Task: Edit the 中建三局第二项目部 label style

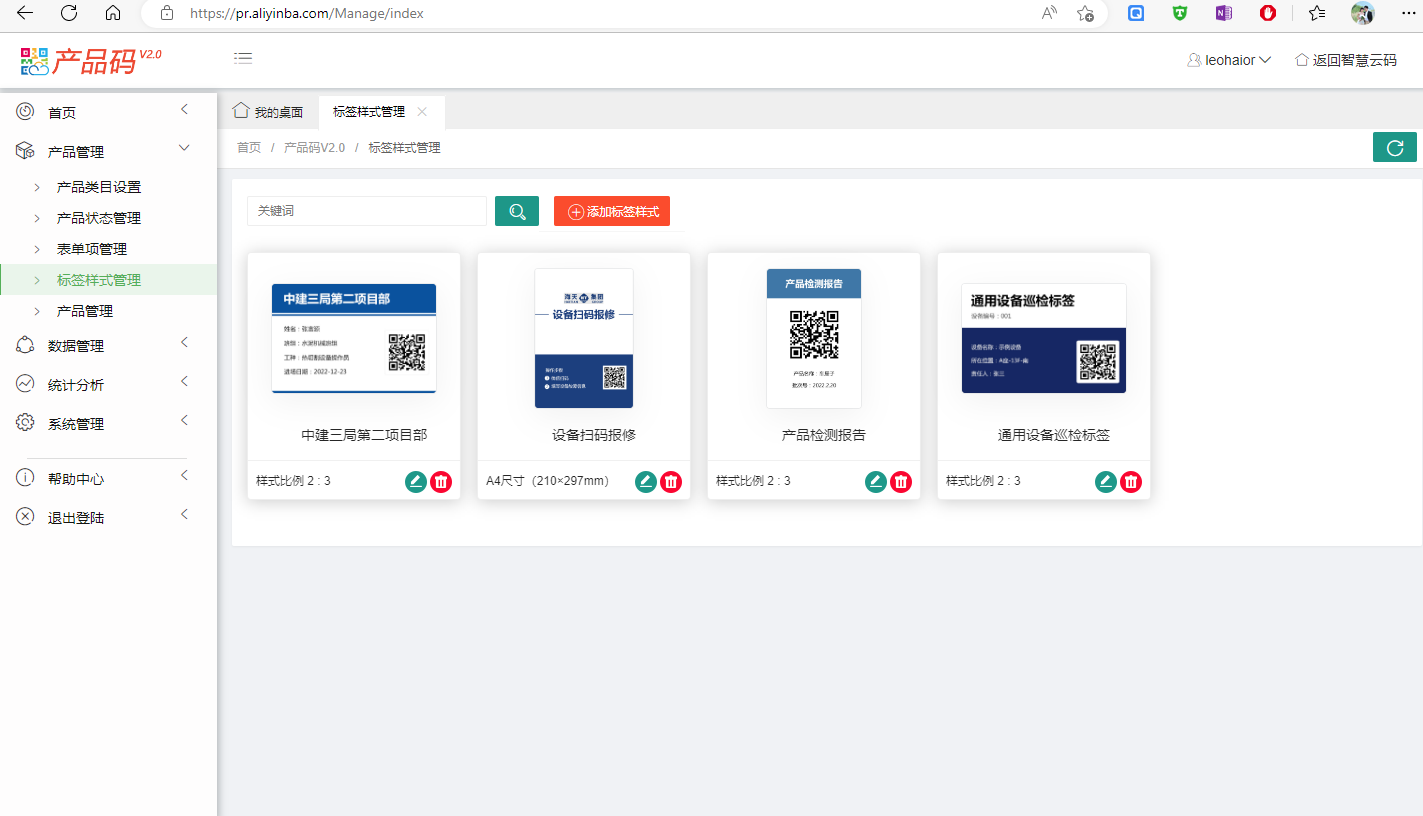Action: click(x=416, y=482)
